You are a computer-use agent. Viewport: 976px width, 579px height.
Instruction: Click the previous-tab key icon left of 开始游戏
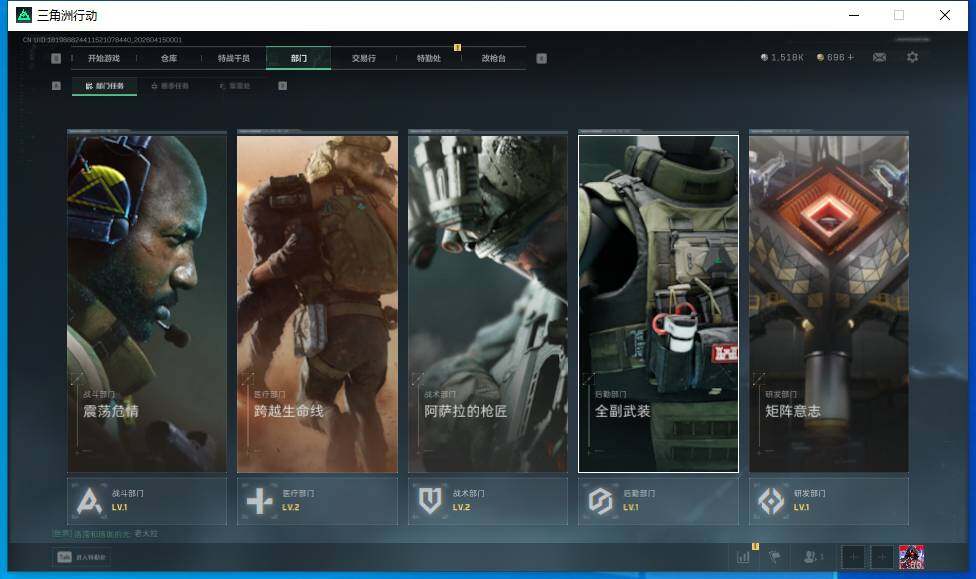click(56, 58)
